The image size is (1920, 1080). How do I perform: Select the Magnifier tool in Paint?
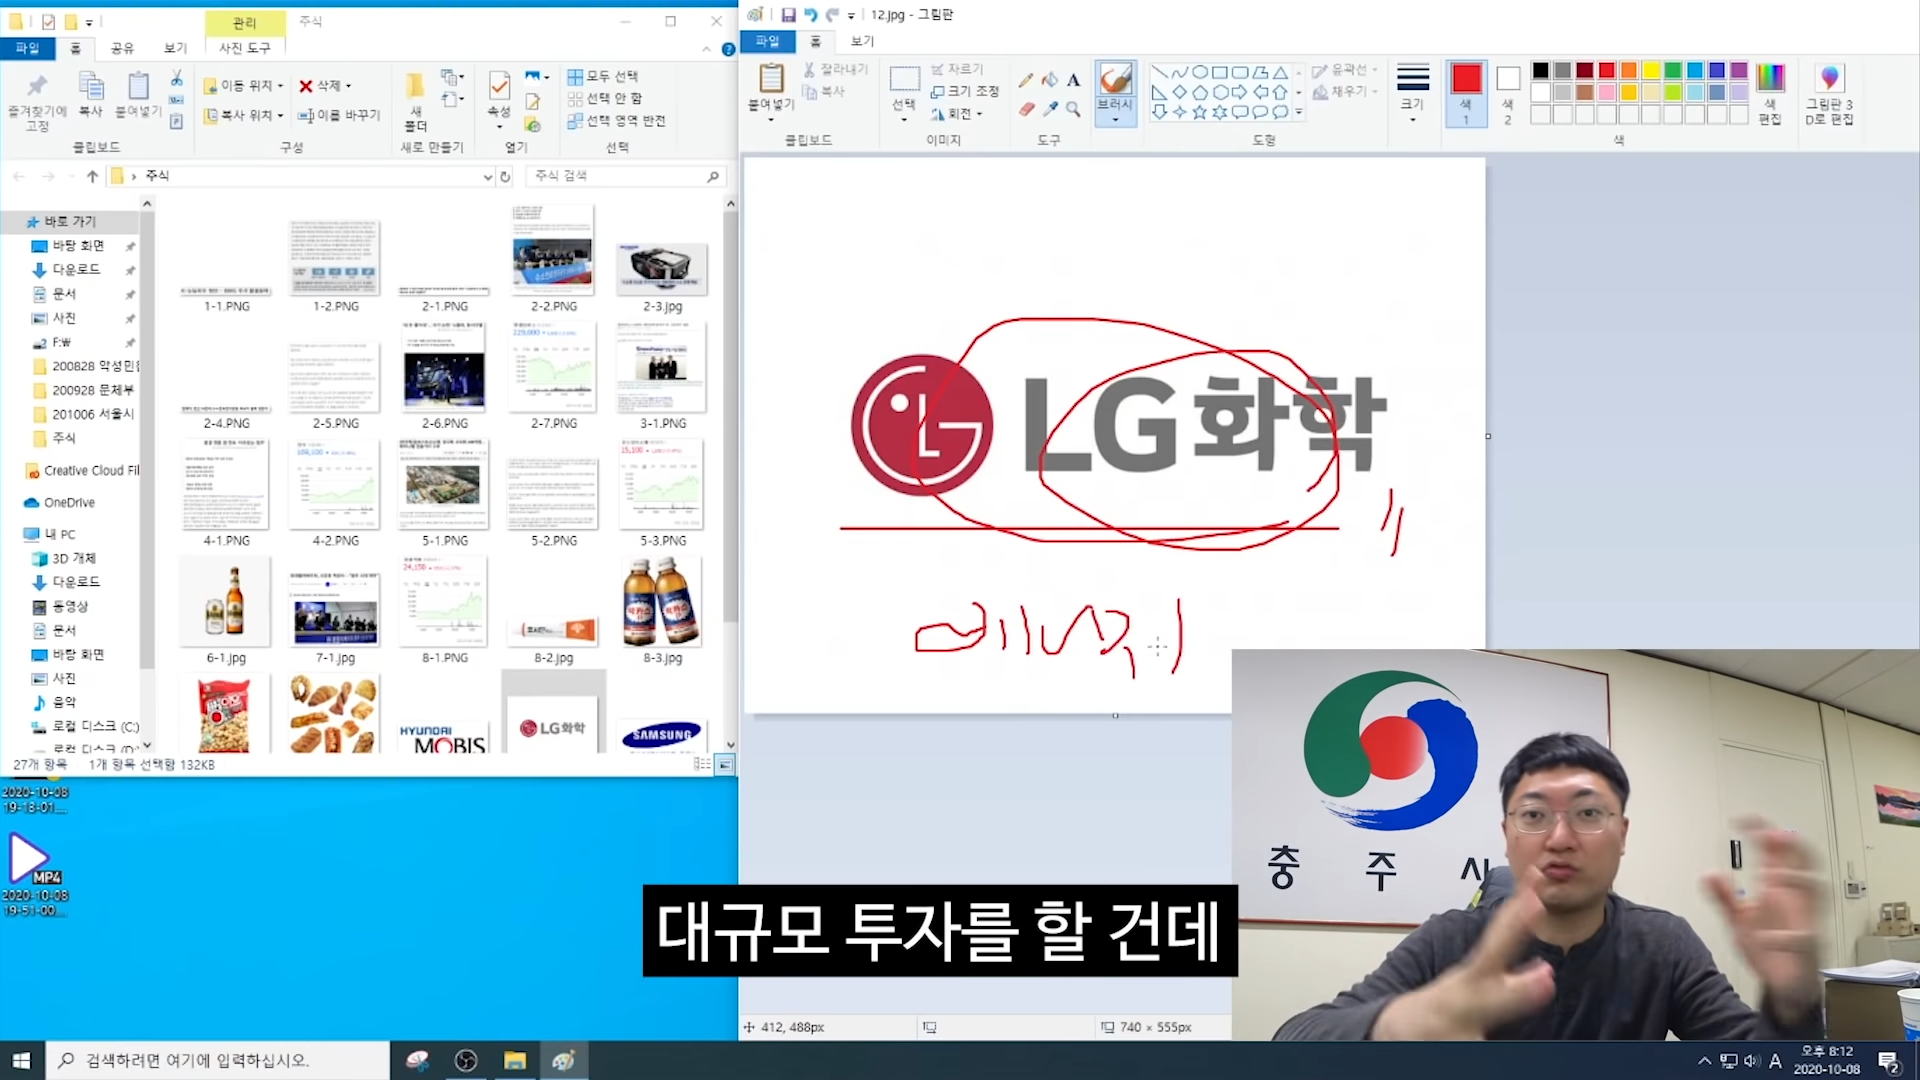point(1073,109)
